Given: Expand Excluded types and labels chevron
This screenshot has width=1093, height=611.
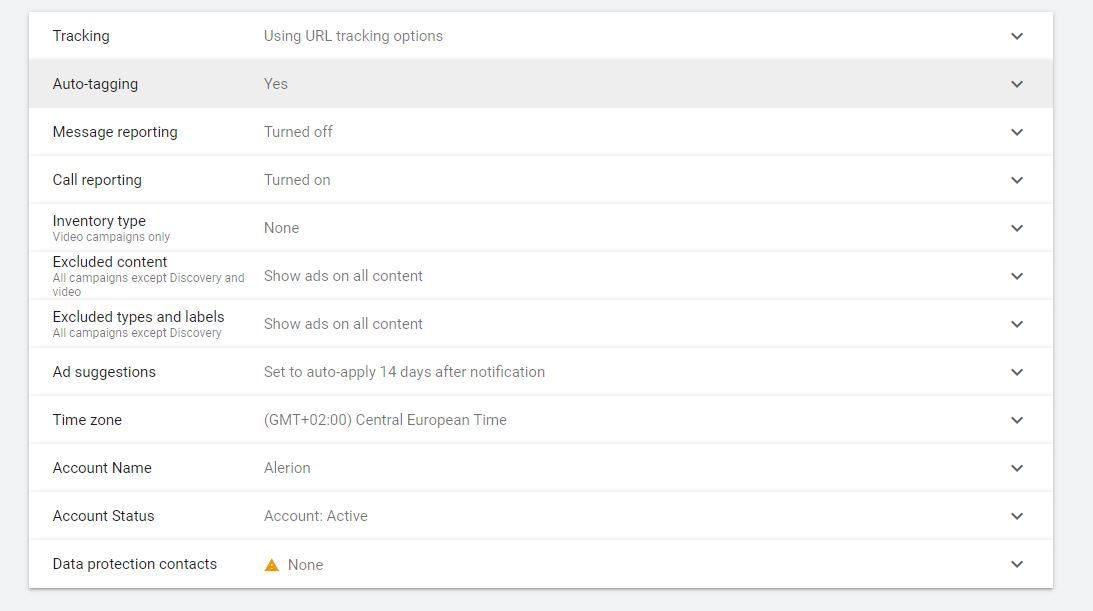Looking at the screenshot, I should click(x=1017, y=324).
